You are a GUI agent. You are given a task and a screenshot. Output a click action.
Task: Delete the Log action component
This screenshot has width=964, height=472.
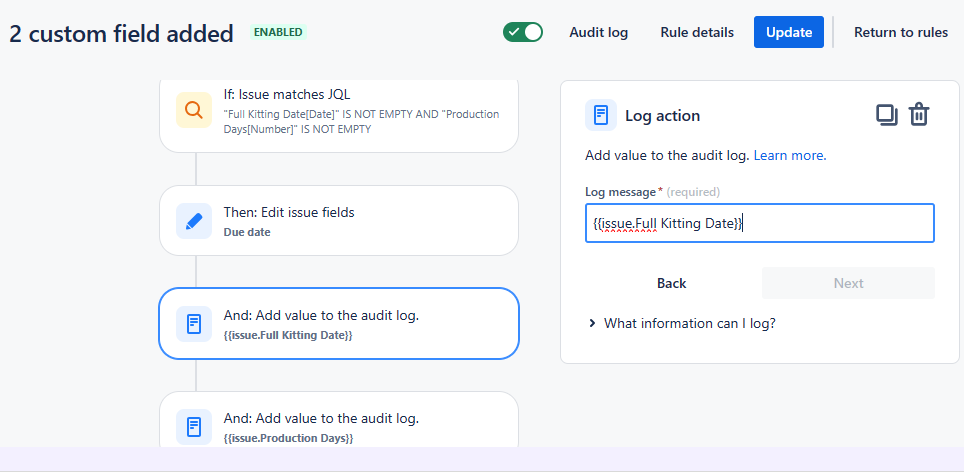pos(919,115)
